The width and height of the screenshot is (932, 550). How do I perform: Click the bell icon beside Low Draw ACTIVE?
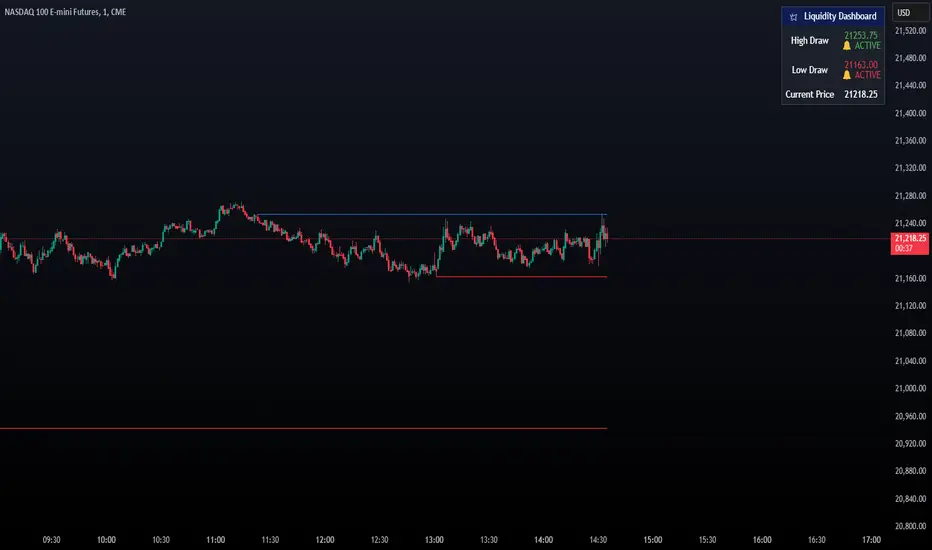(x=847, y=75)
